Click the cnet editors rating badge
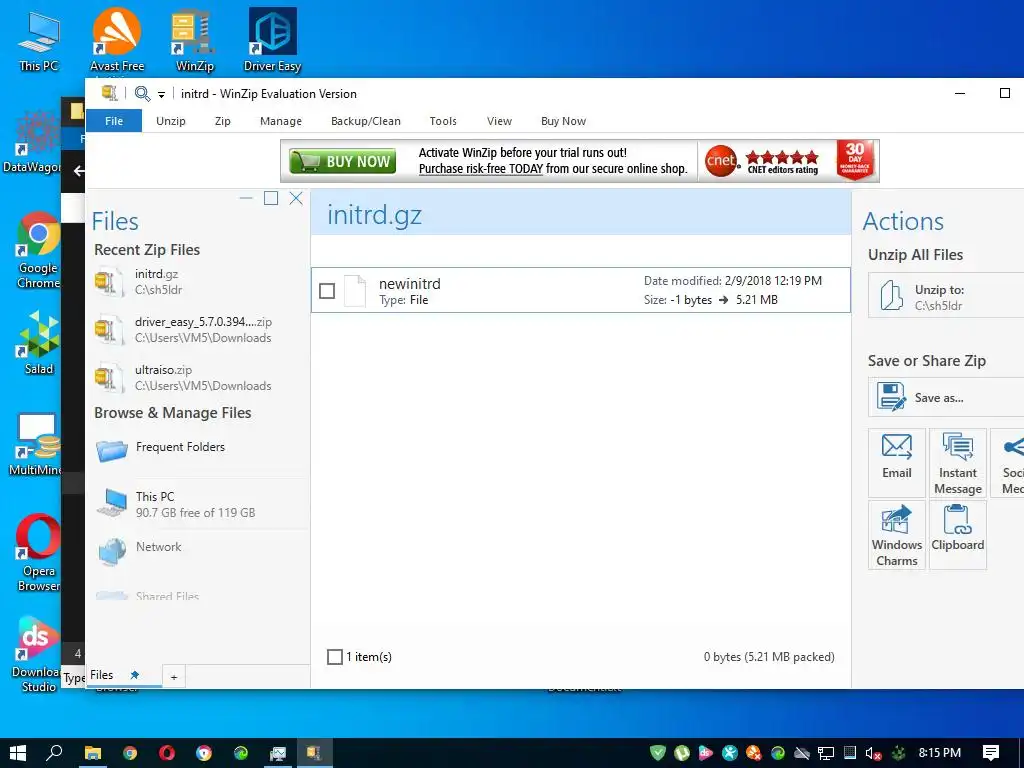Image resolution: width=1024 pixels, height=768 pixels. (762, 161)
